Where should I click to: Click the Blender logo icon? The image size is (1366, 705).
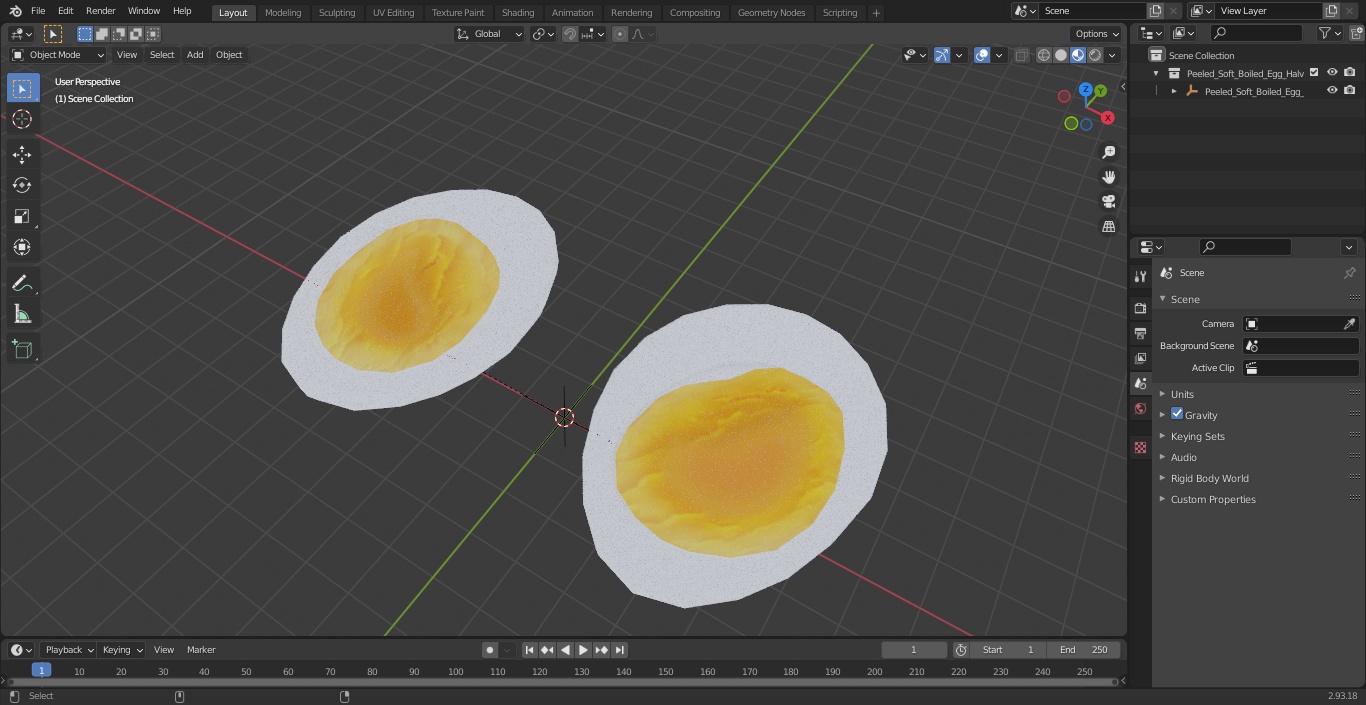click(15, 11)
